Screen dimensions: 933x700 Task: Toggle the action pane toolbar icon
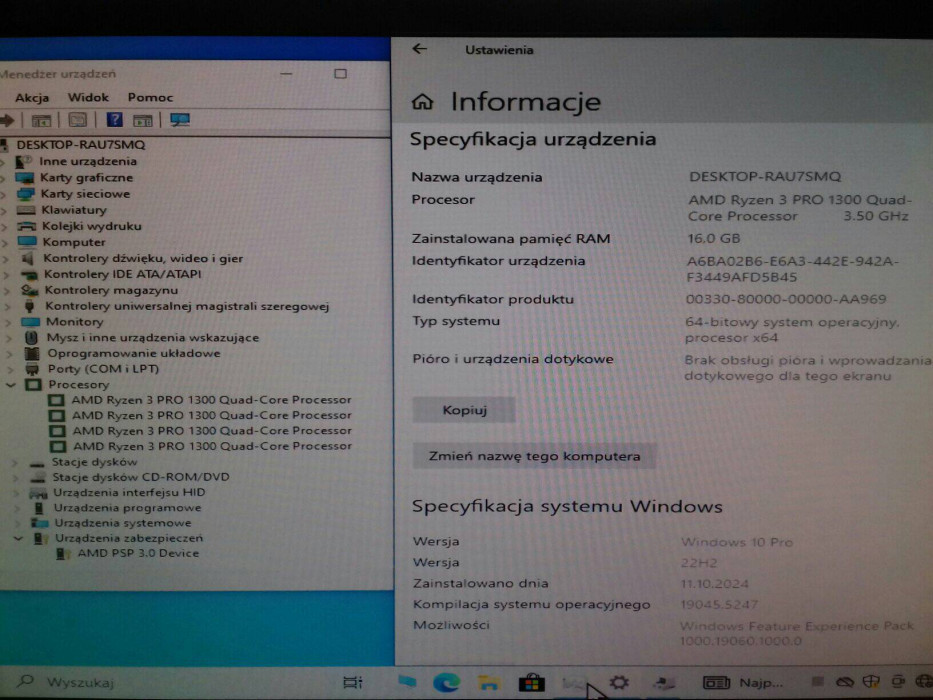pos(142,120)
